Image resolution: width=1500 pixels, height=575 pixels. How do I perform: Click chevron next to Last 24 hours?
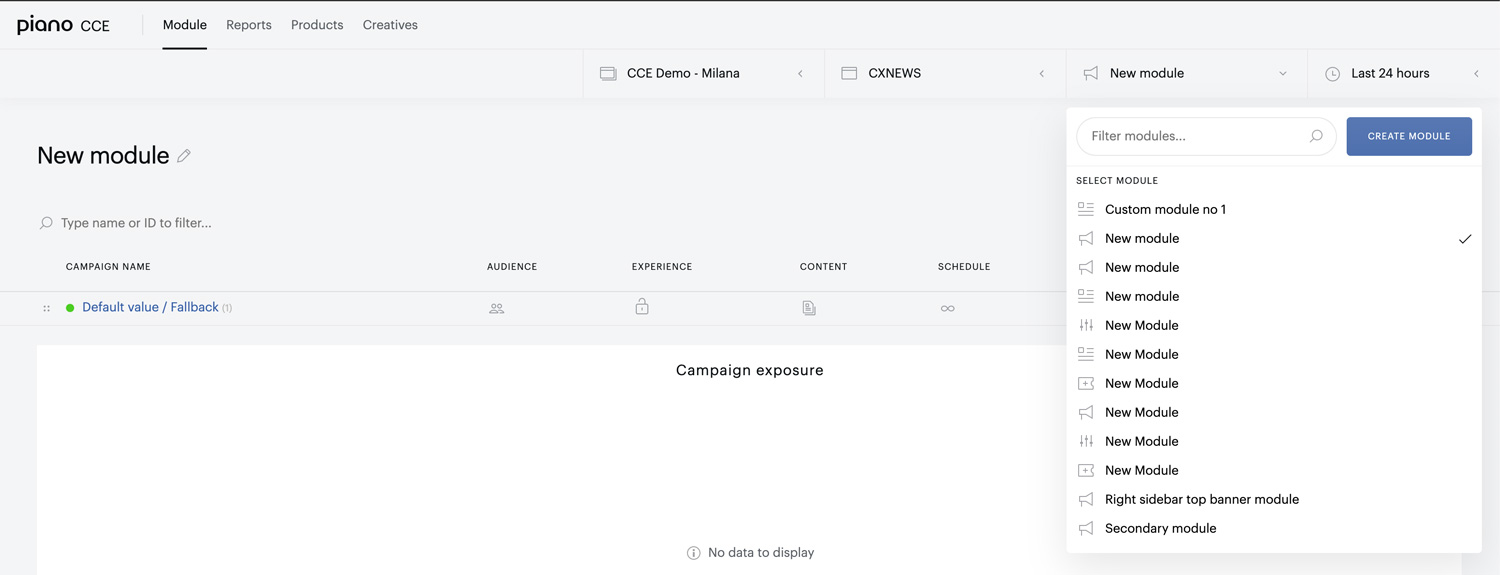(x=1476, y=73)
